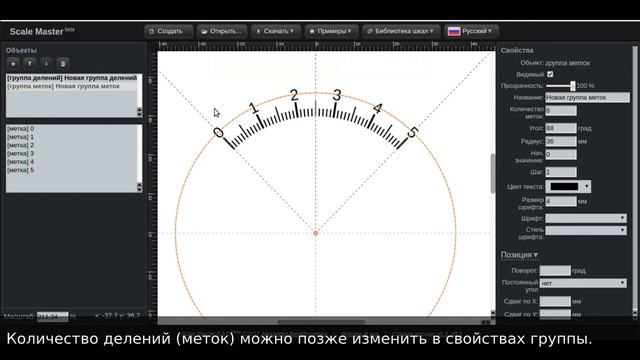Click the Нач. значение input field
The height and width of the screenshot is (360, 640).
tap(561, 154)
